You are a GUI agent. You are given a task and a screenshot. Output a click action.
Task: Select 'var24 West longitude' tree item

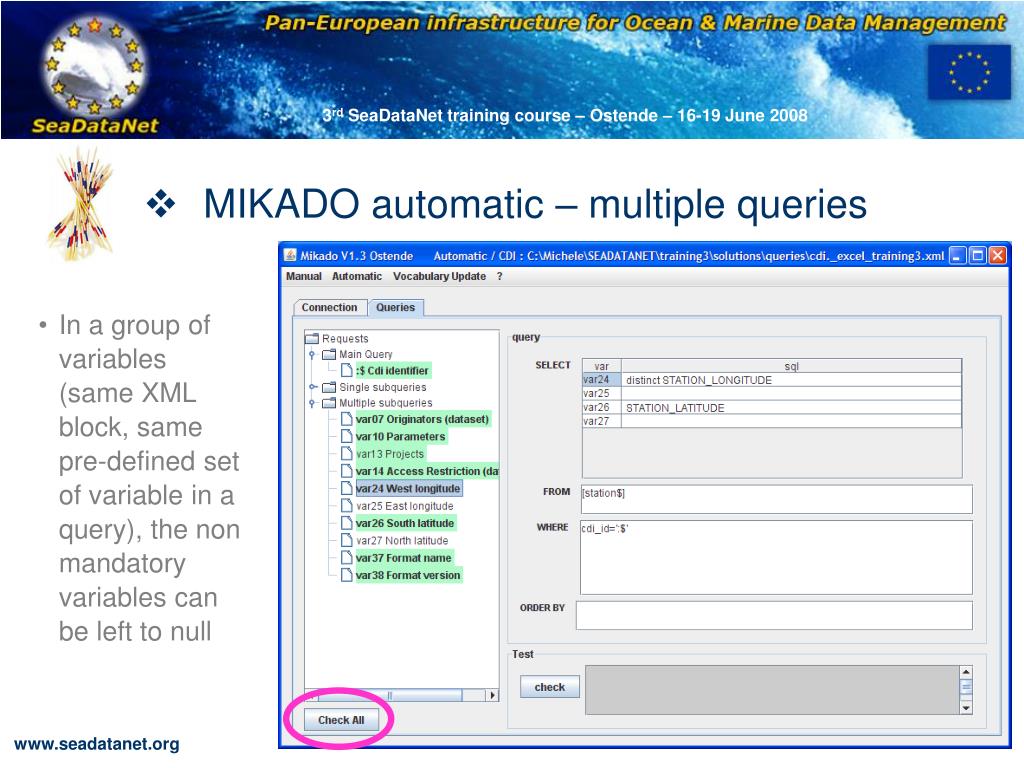[x=408, y=488]
